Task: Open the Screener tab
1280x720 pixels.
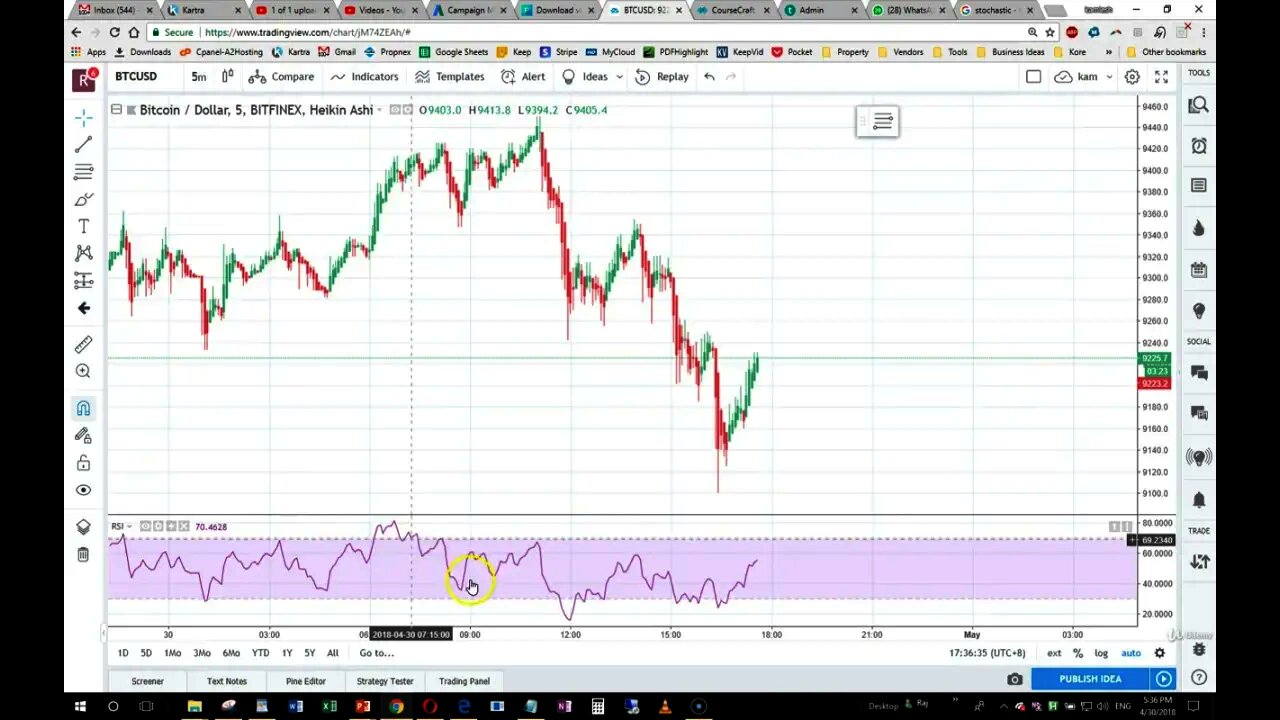Action: click(x=147, y=681)
